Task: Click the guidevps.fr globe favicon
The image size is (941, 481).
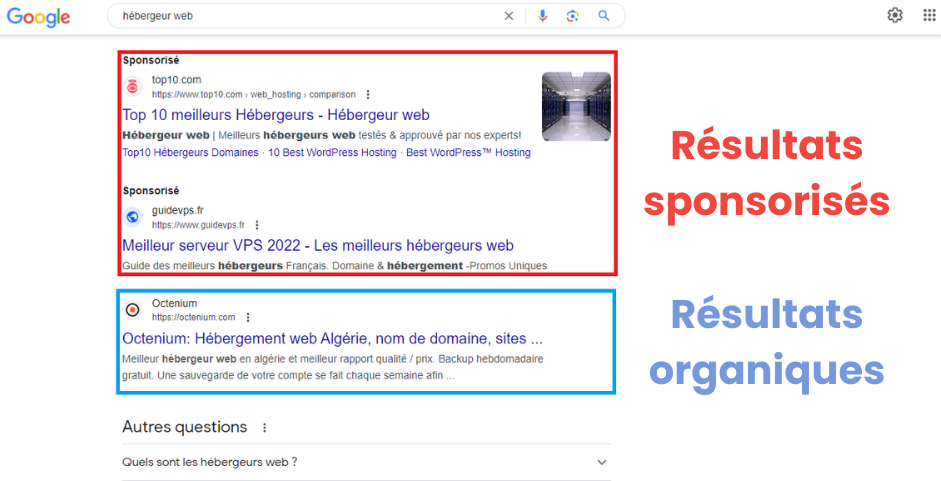Action: [133, 217]
